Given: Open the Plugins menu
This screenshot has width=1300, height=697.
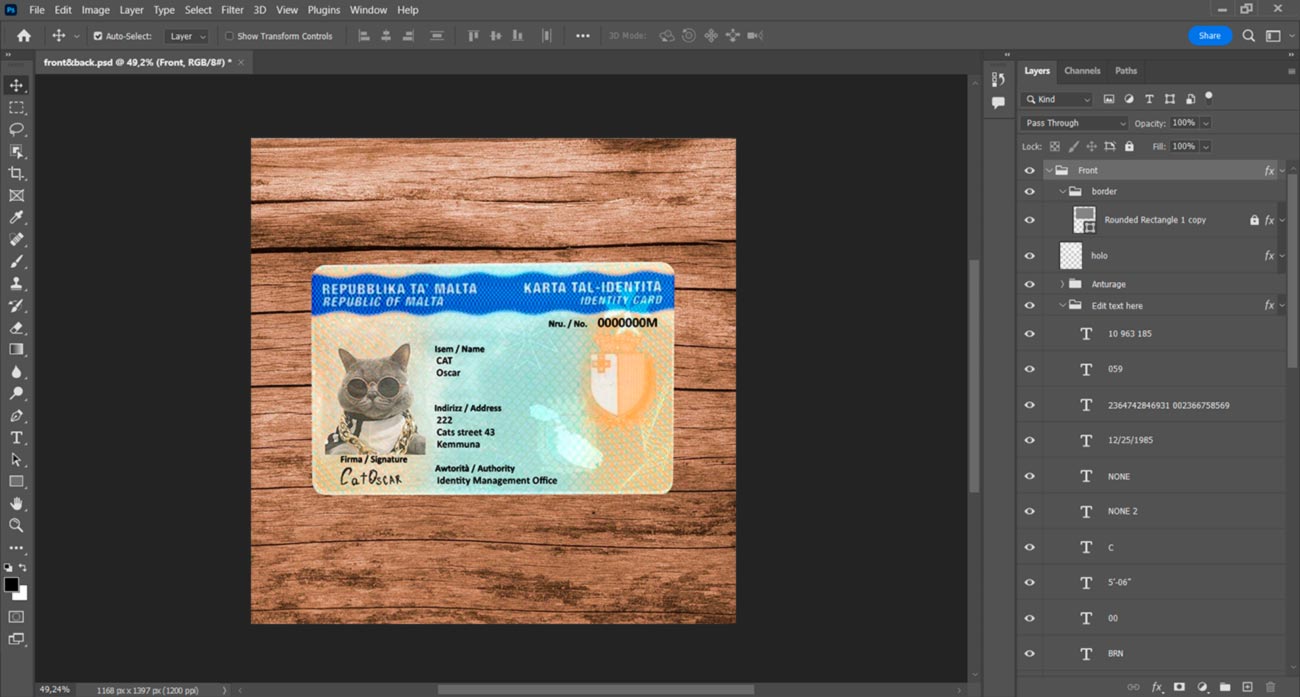Looking at the screenshot, I should pos(324,10).
